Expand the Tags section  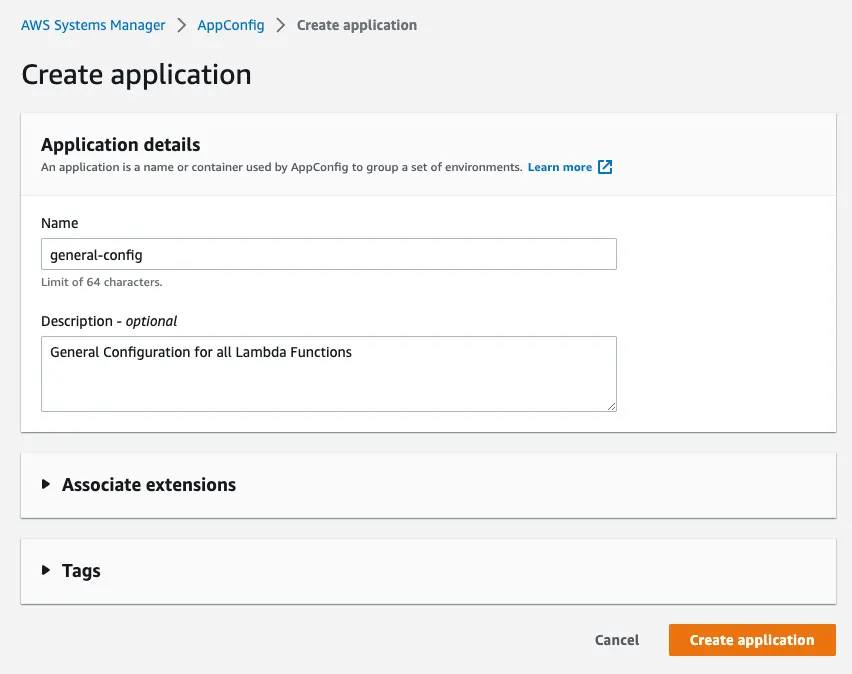point(81,571)
